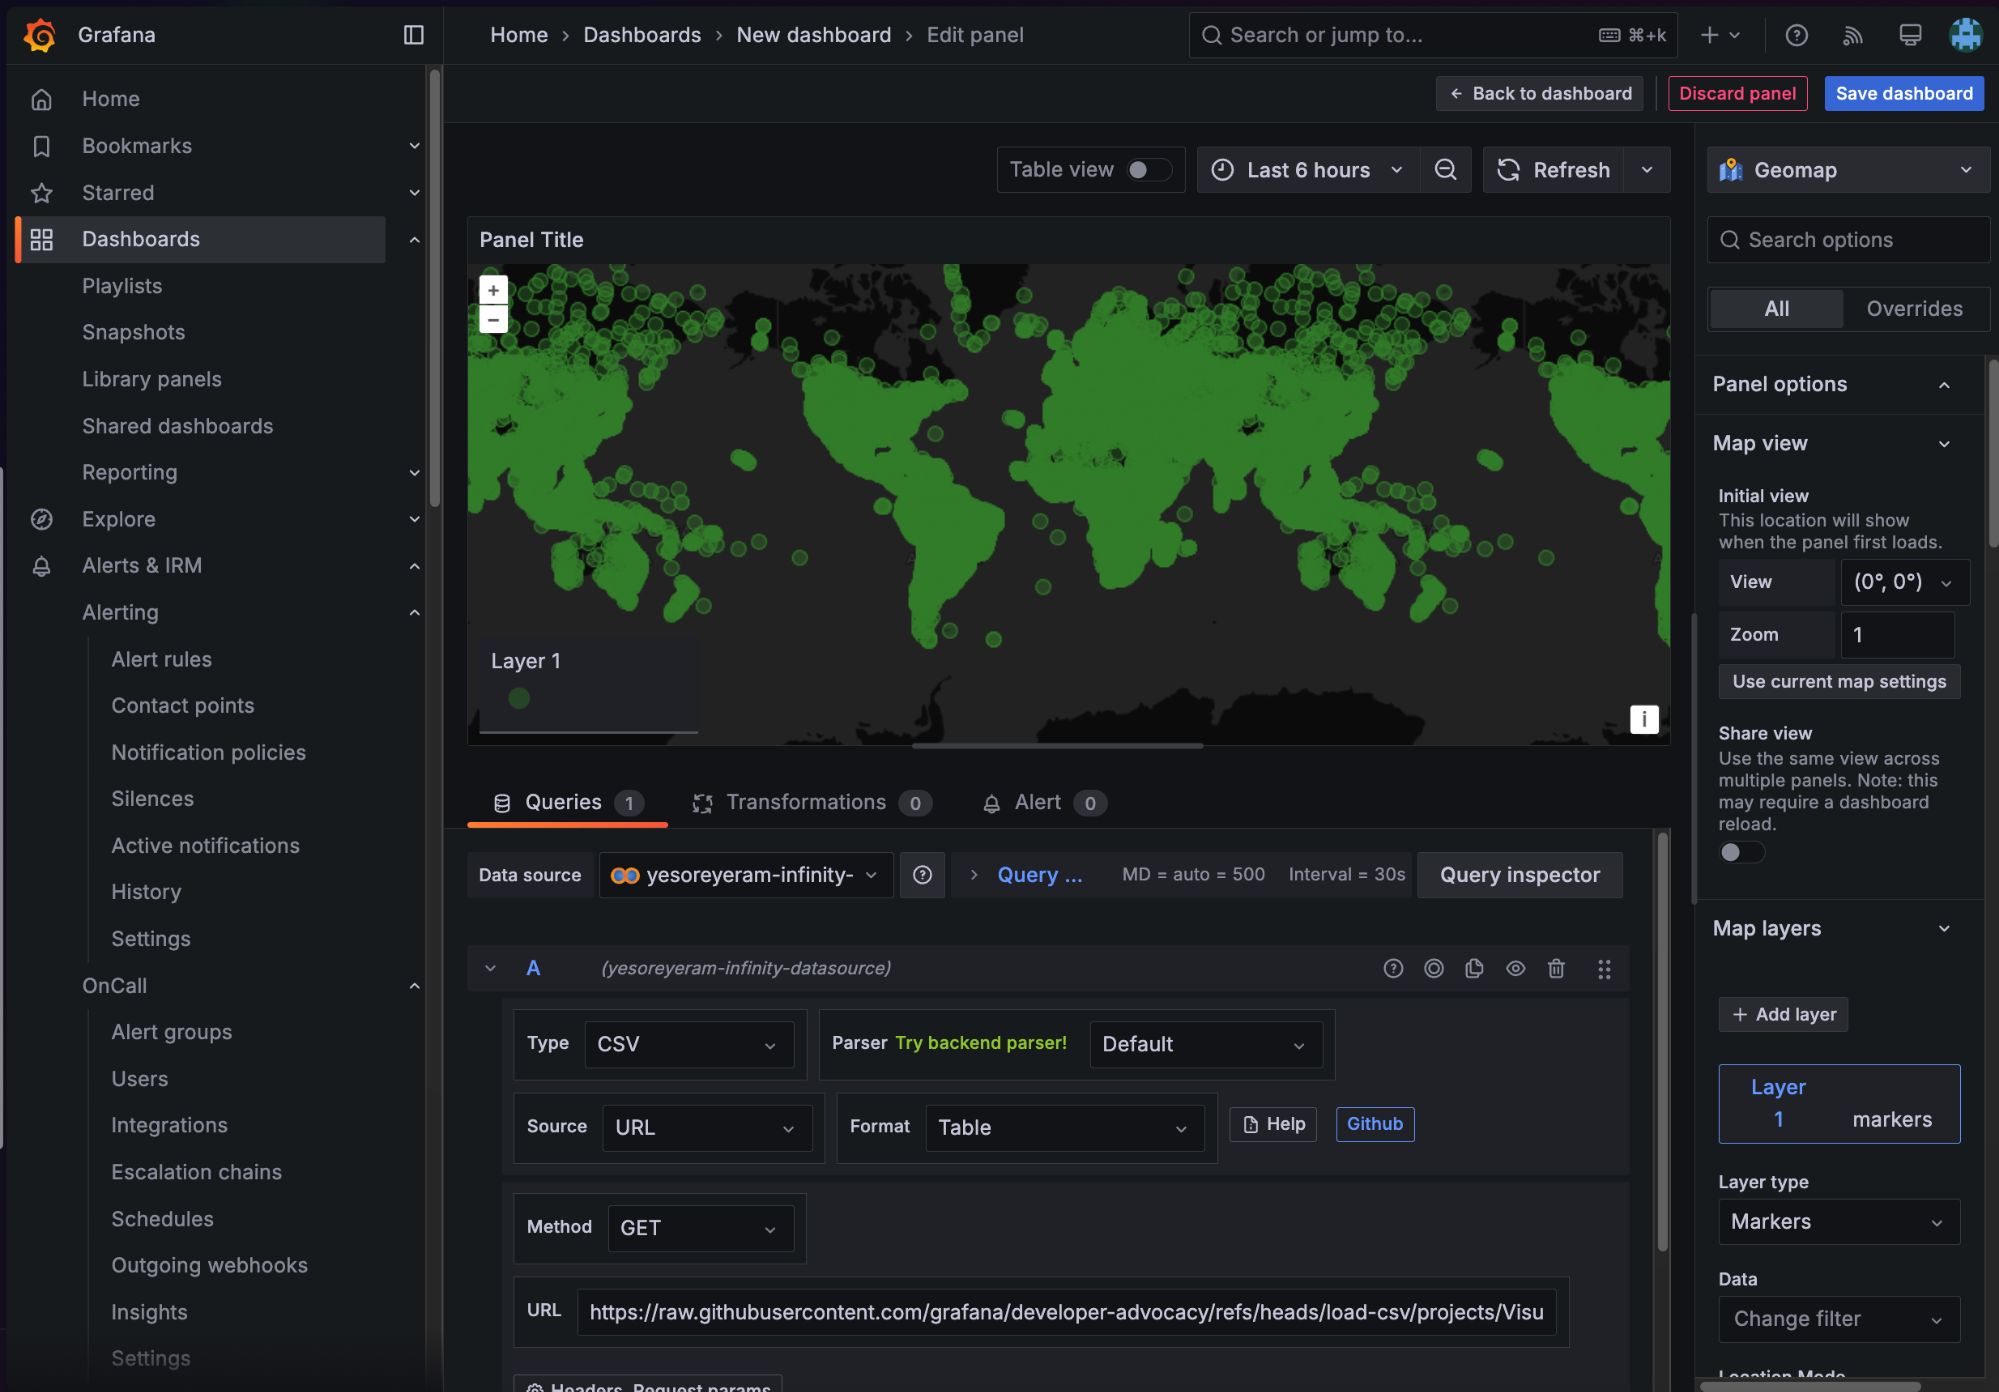
Task: Open the news feed (RSS) icon
Action: click(1852, 34)
